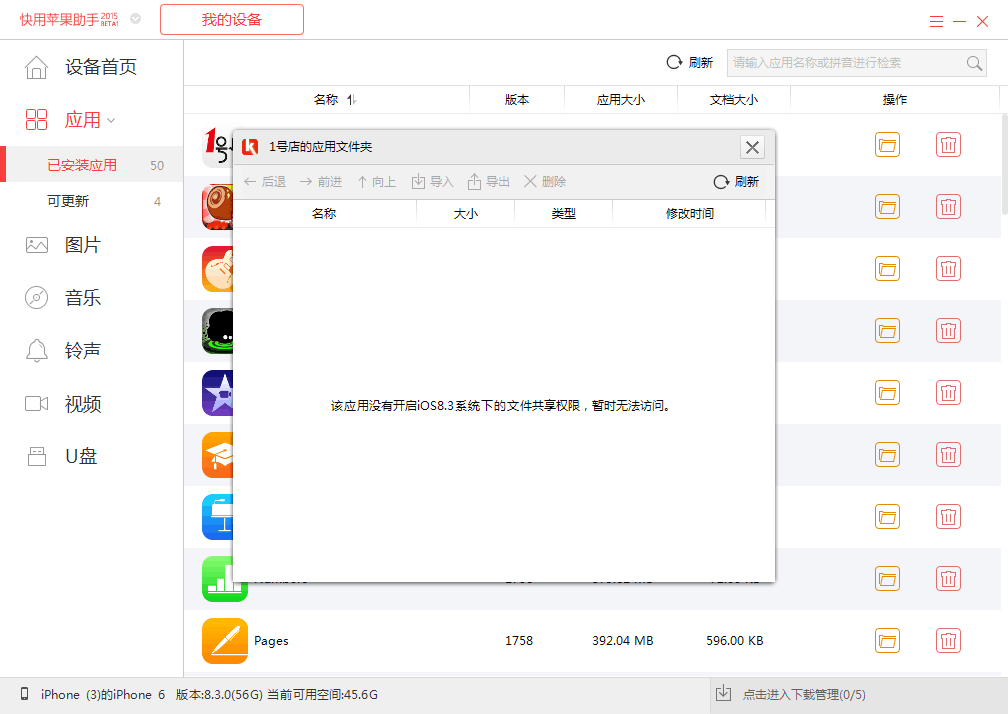Sort dialog files by 名称 column
The width and height of the screenshot is (1008, 714).
(324, 213)
